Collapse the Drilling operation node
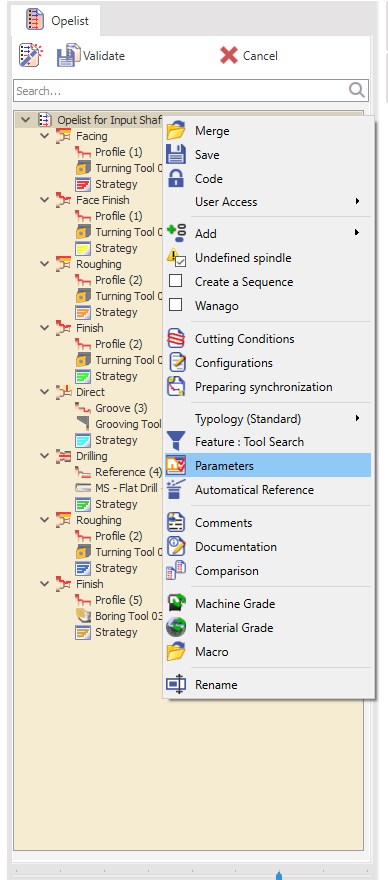The height and width of the screenshot is (880, 388). click(x=45, y=456)
